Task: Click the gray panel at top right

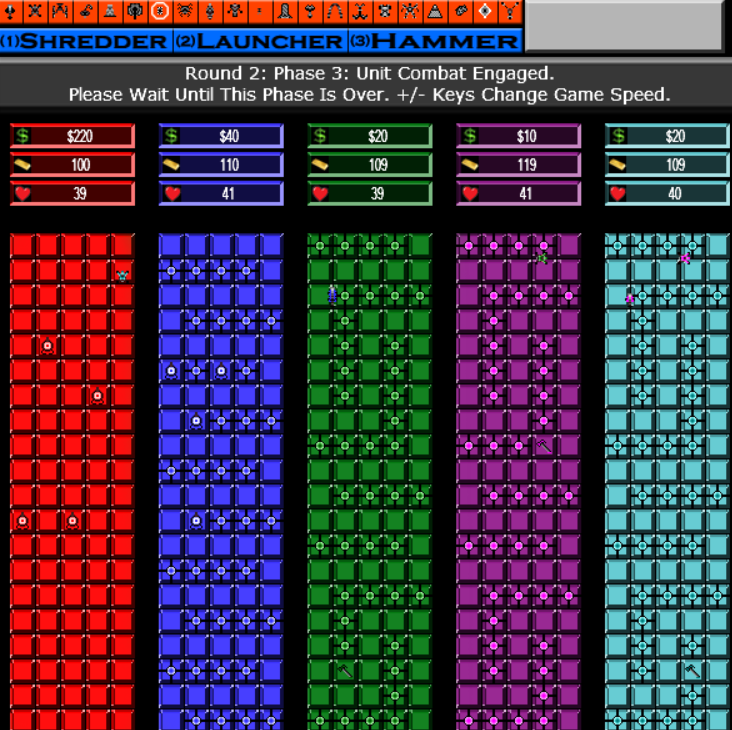Action: coord(623,26)
